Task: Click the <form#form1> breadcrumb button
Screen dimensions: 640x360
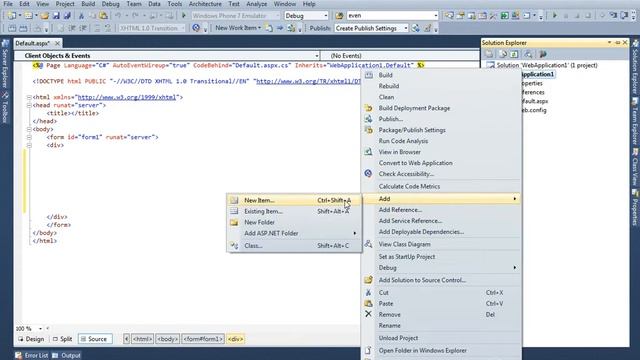Action: (203, 339)
